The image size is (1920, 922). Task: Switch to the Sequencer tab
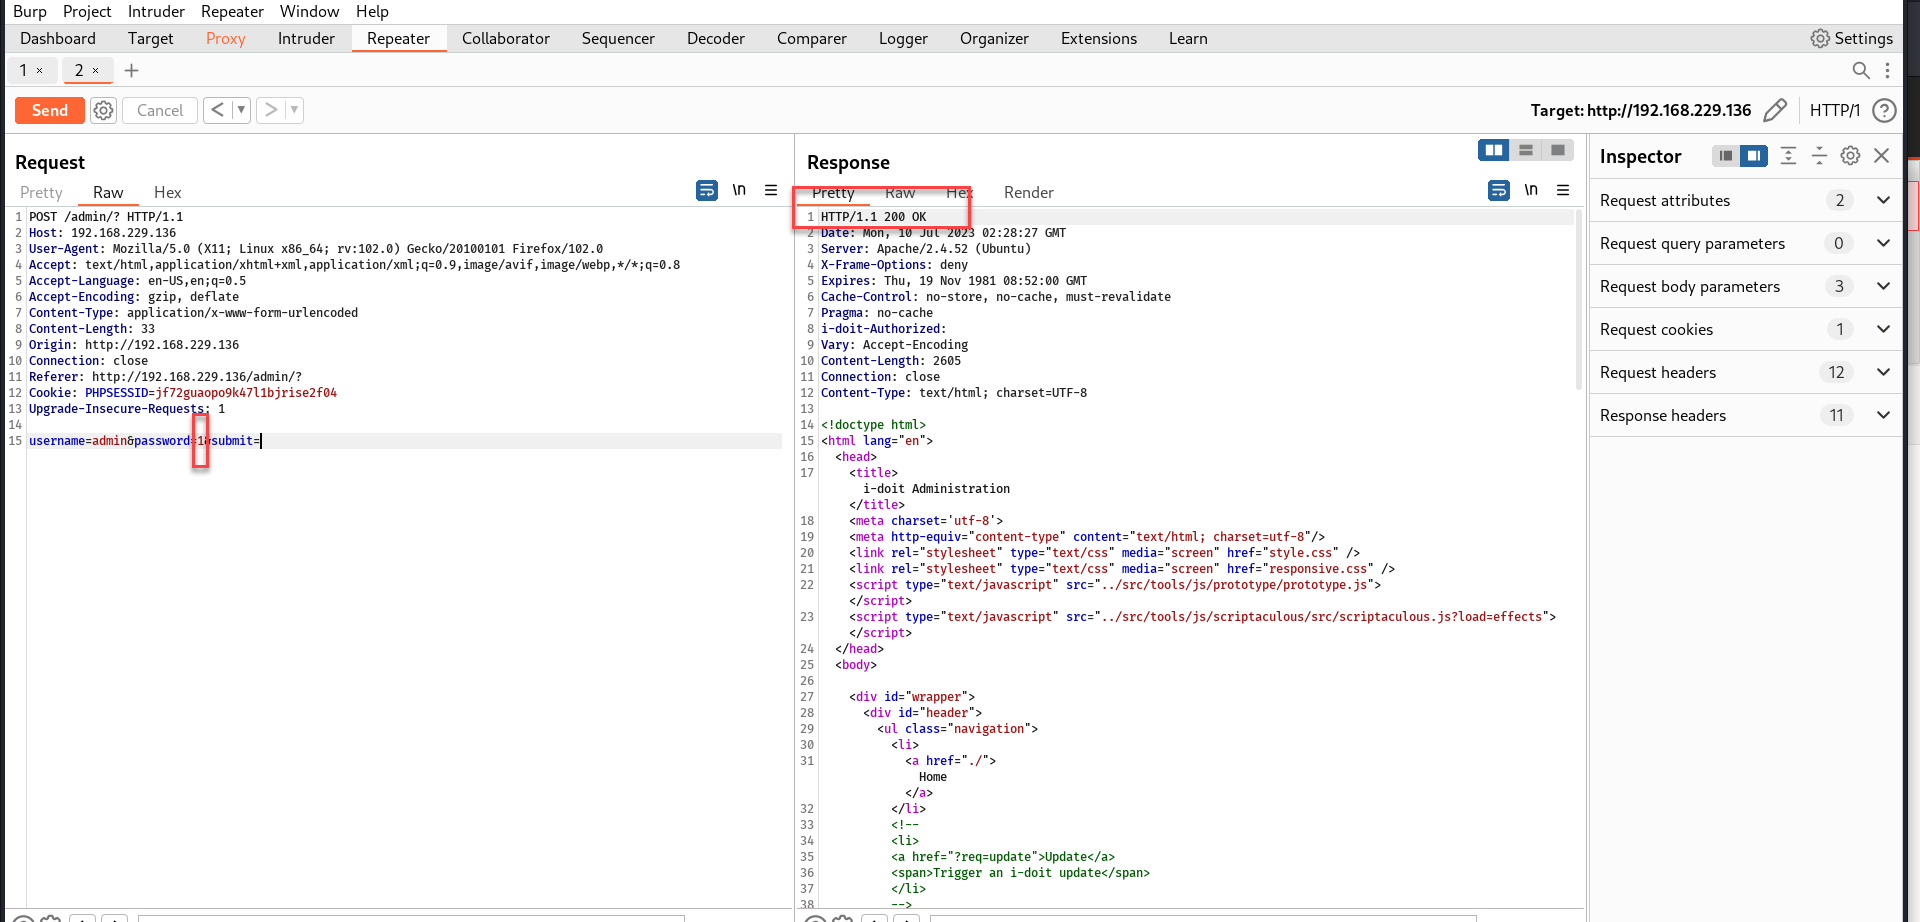[618, 38]
